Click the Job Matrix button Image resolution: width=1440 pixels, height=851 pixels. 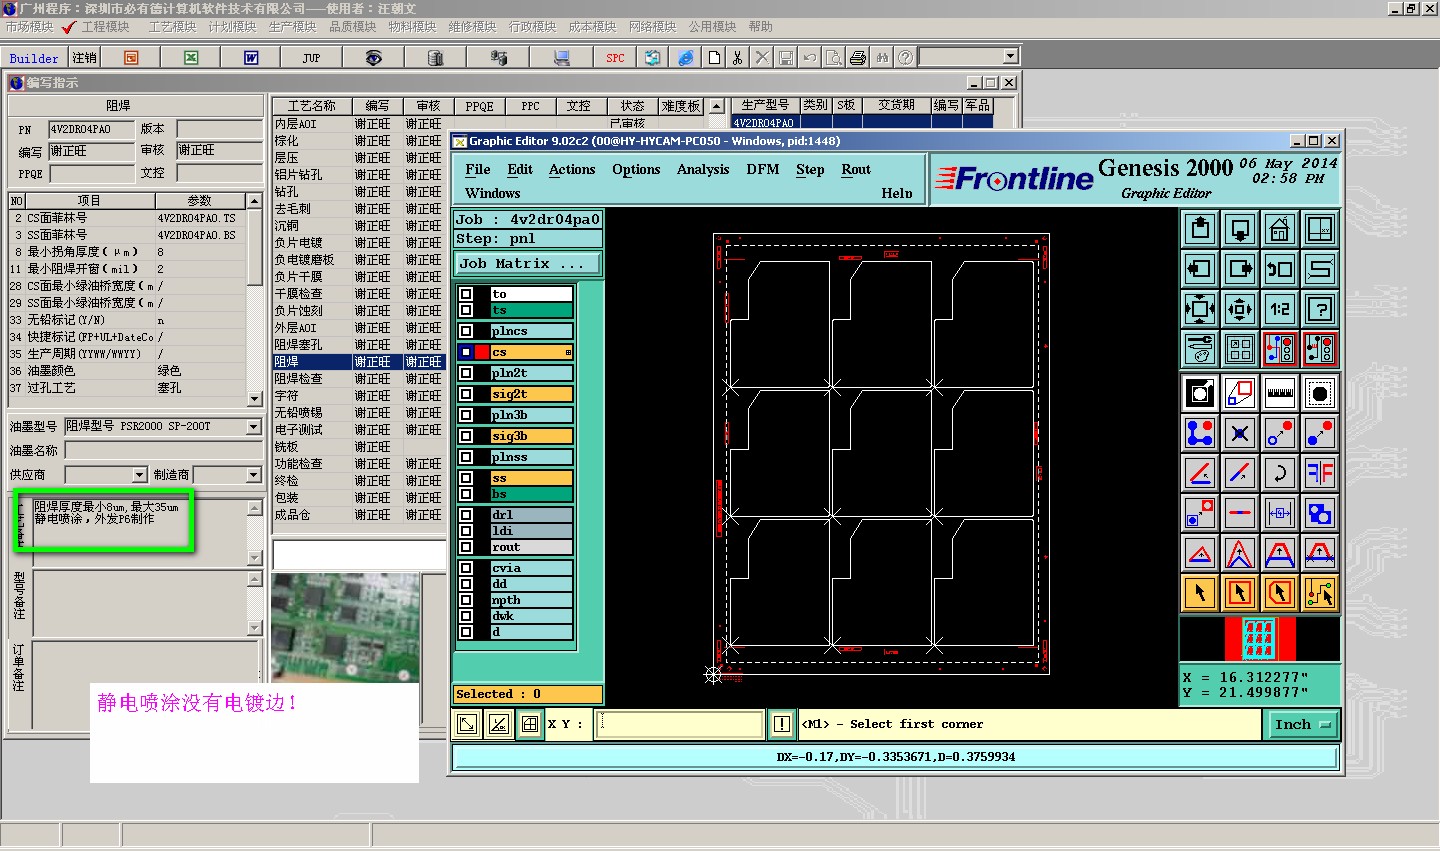click(x=528, y=264)
